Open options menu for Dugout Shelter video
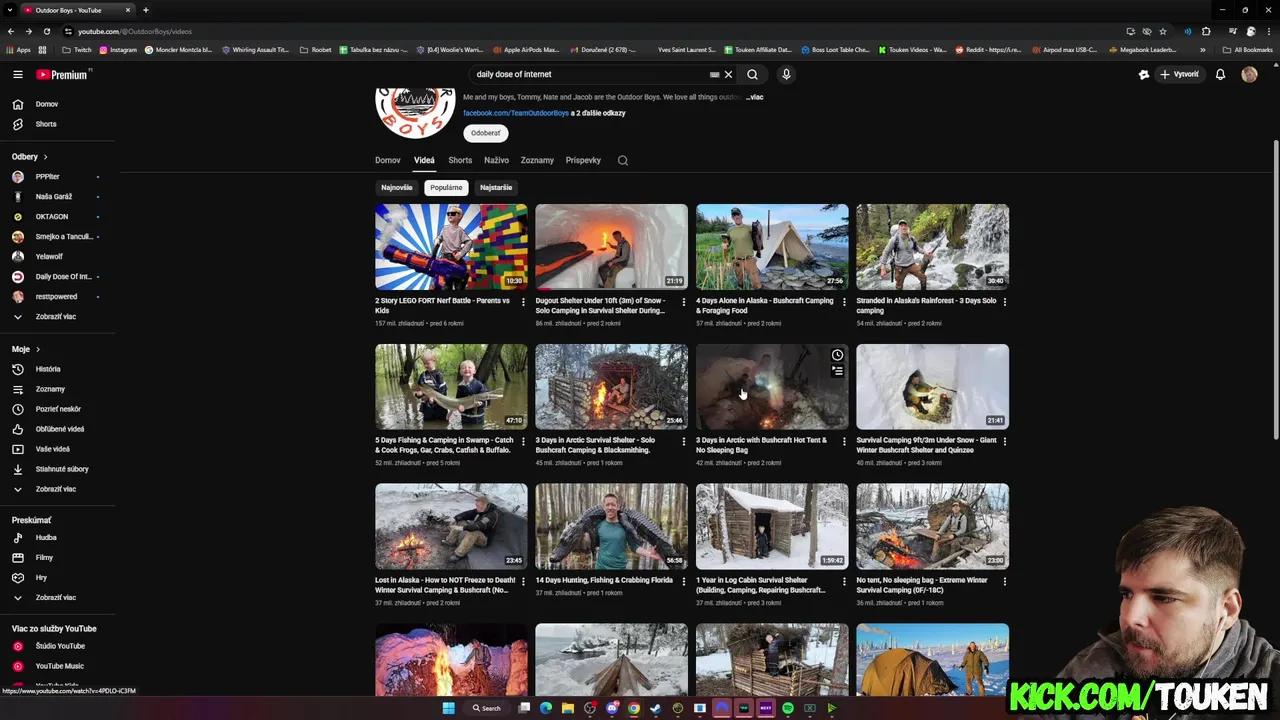This screenshot has height=720, width=1280. [684, 301]
